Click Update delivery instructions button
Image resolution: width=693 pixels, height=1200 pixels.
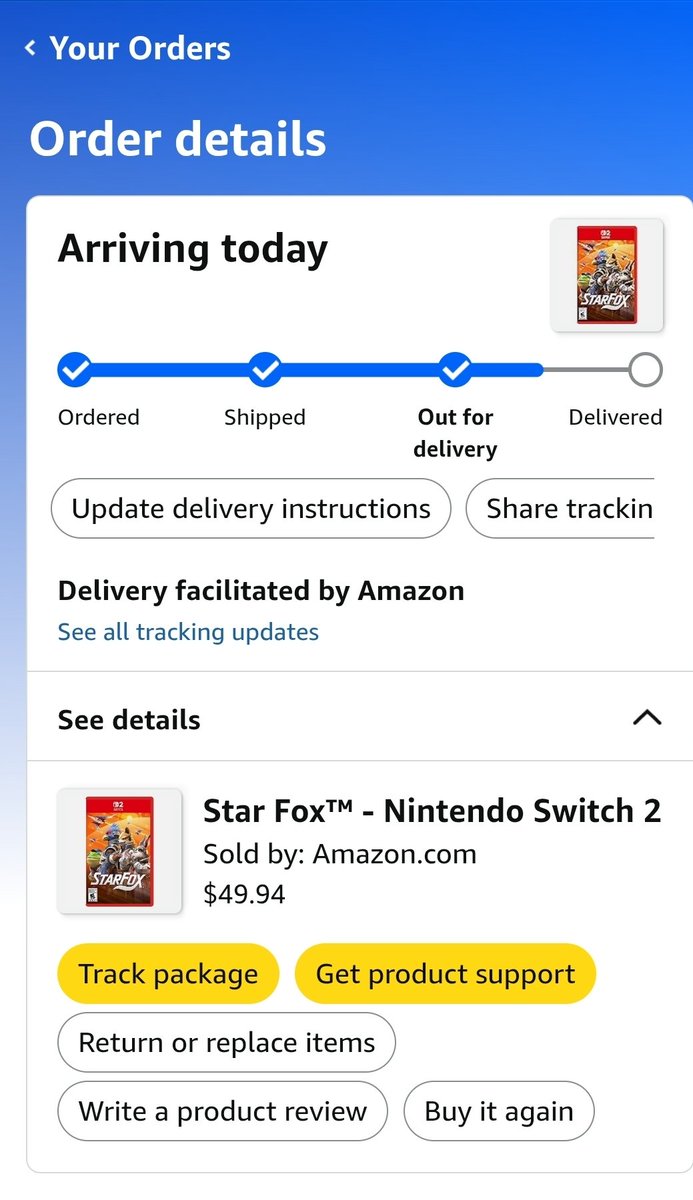tap(251, 508)
